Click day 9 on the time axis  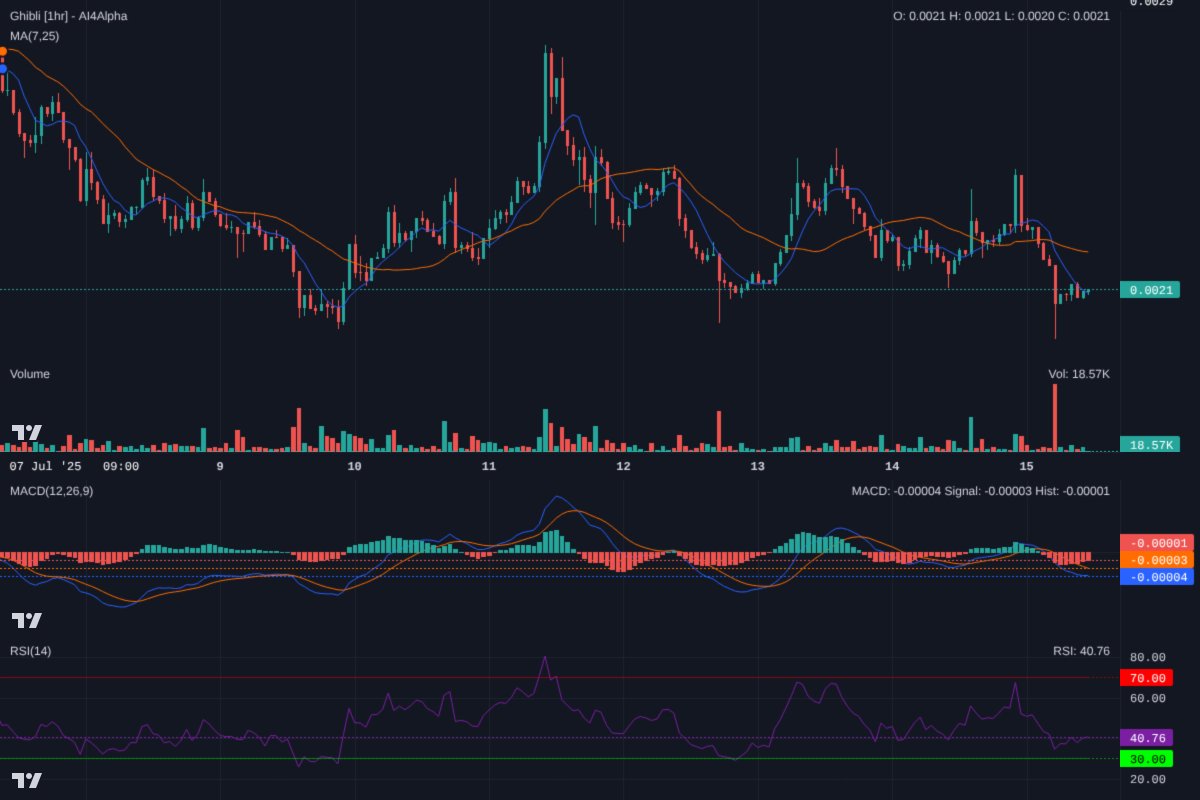[219, 466]
